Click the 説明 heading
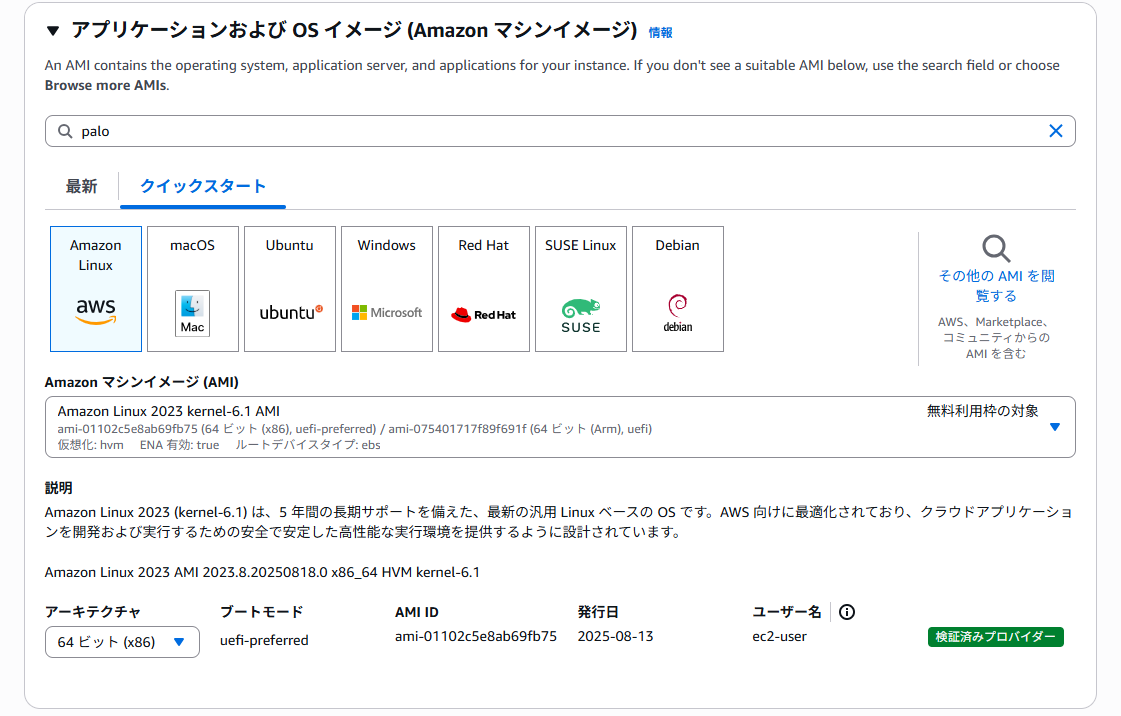Viewport: 1121px width, 716px height. tap(59, 488)
